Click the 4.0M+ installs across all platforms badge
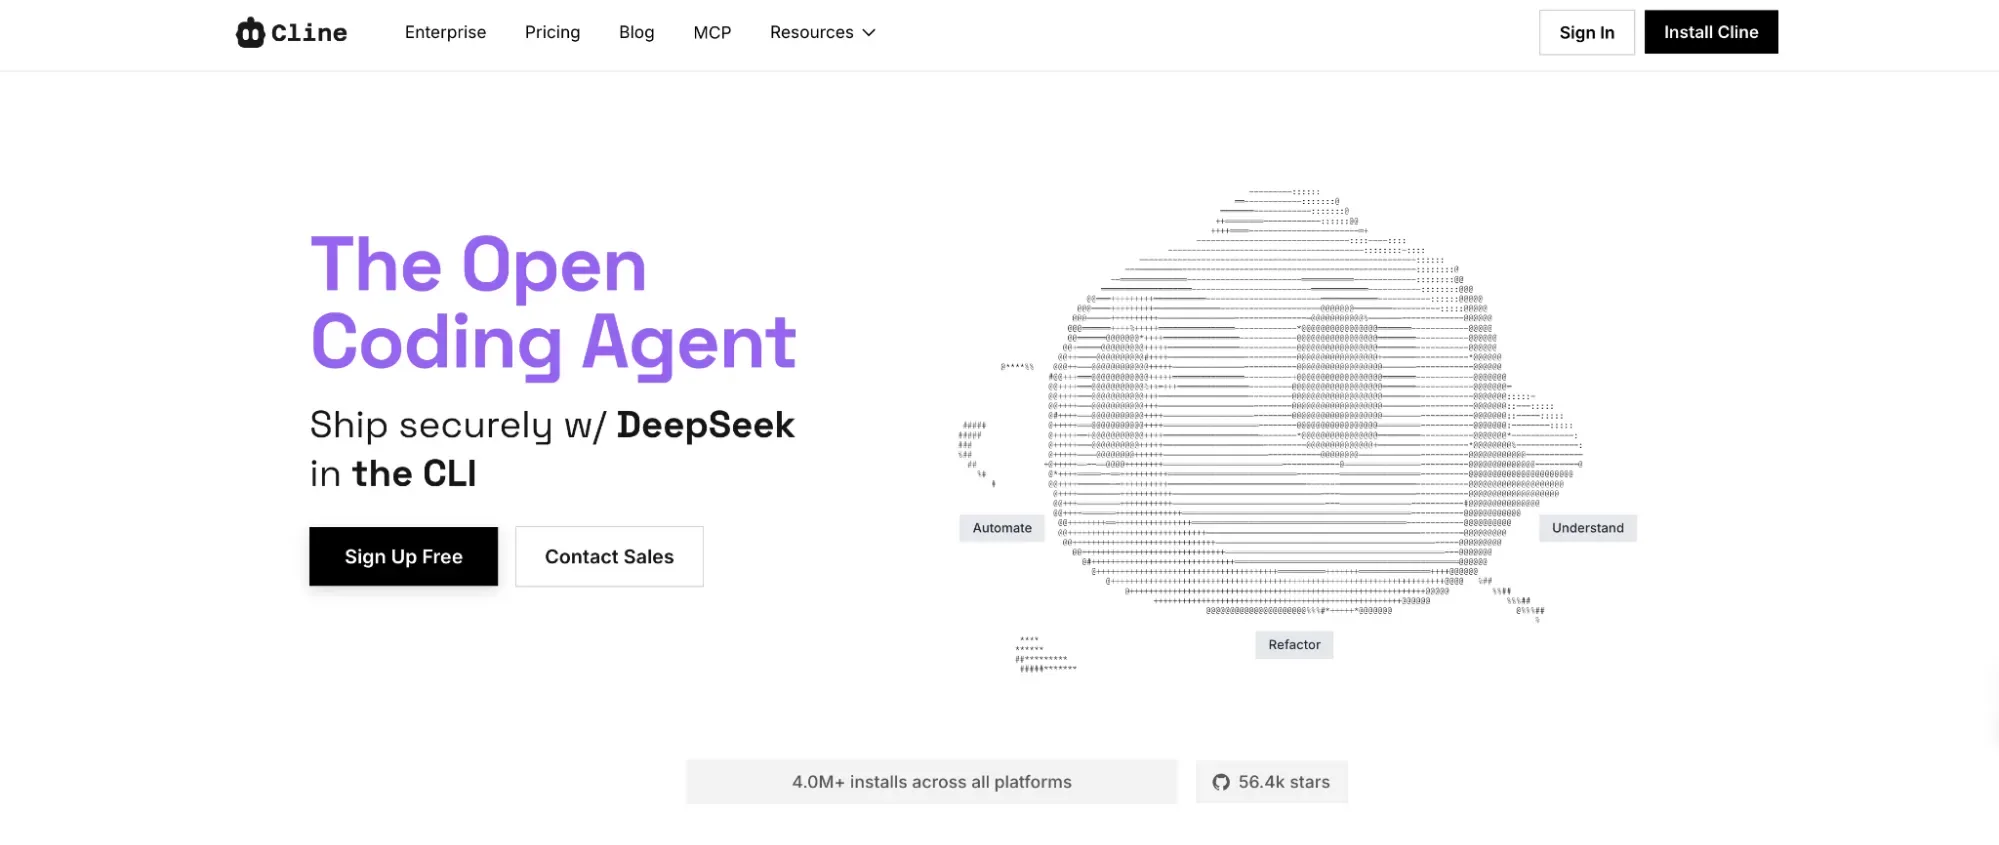Viewport: 1999px width, 845px height. [x=931, y=782]
